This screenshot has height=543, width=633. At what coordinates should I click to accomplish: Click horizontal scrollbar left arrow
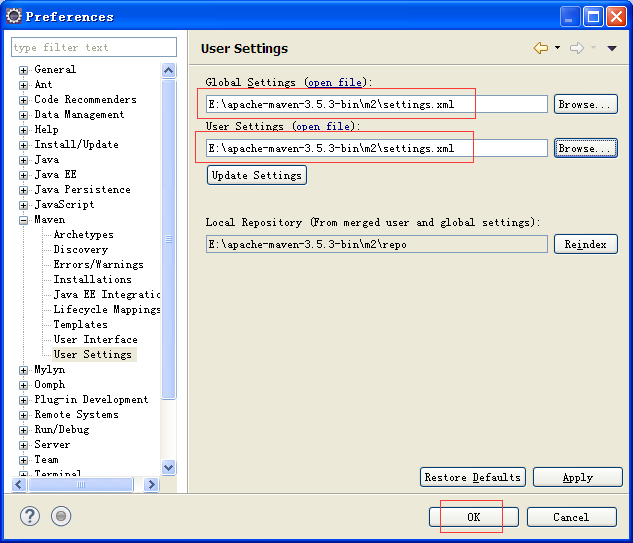tap(19, 484)
